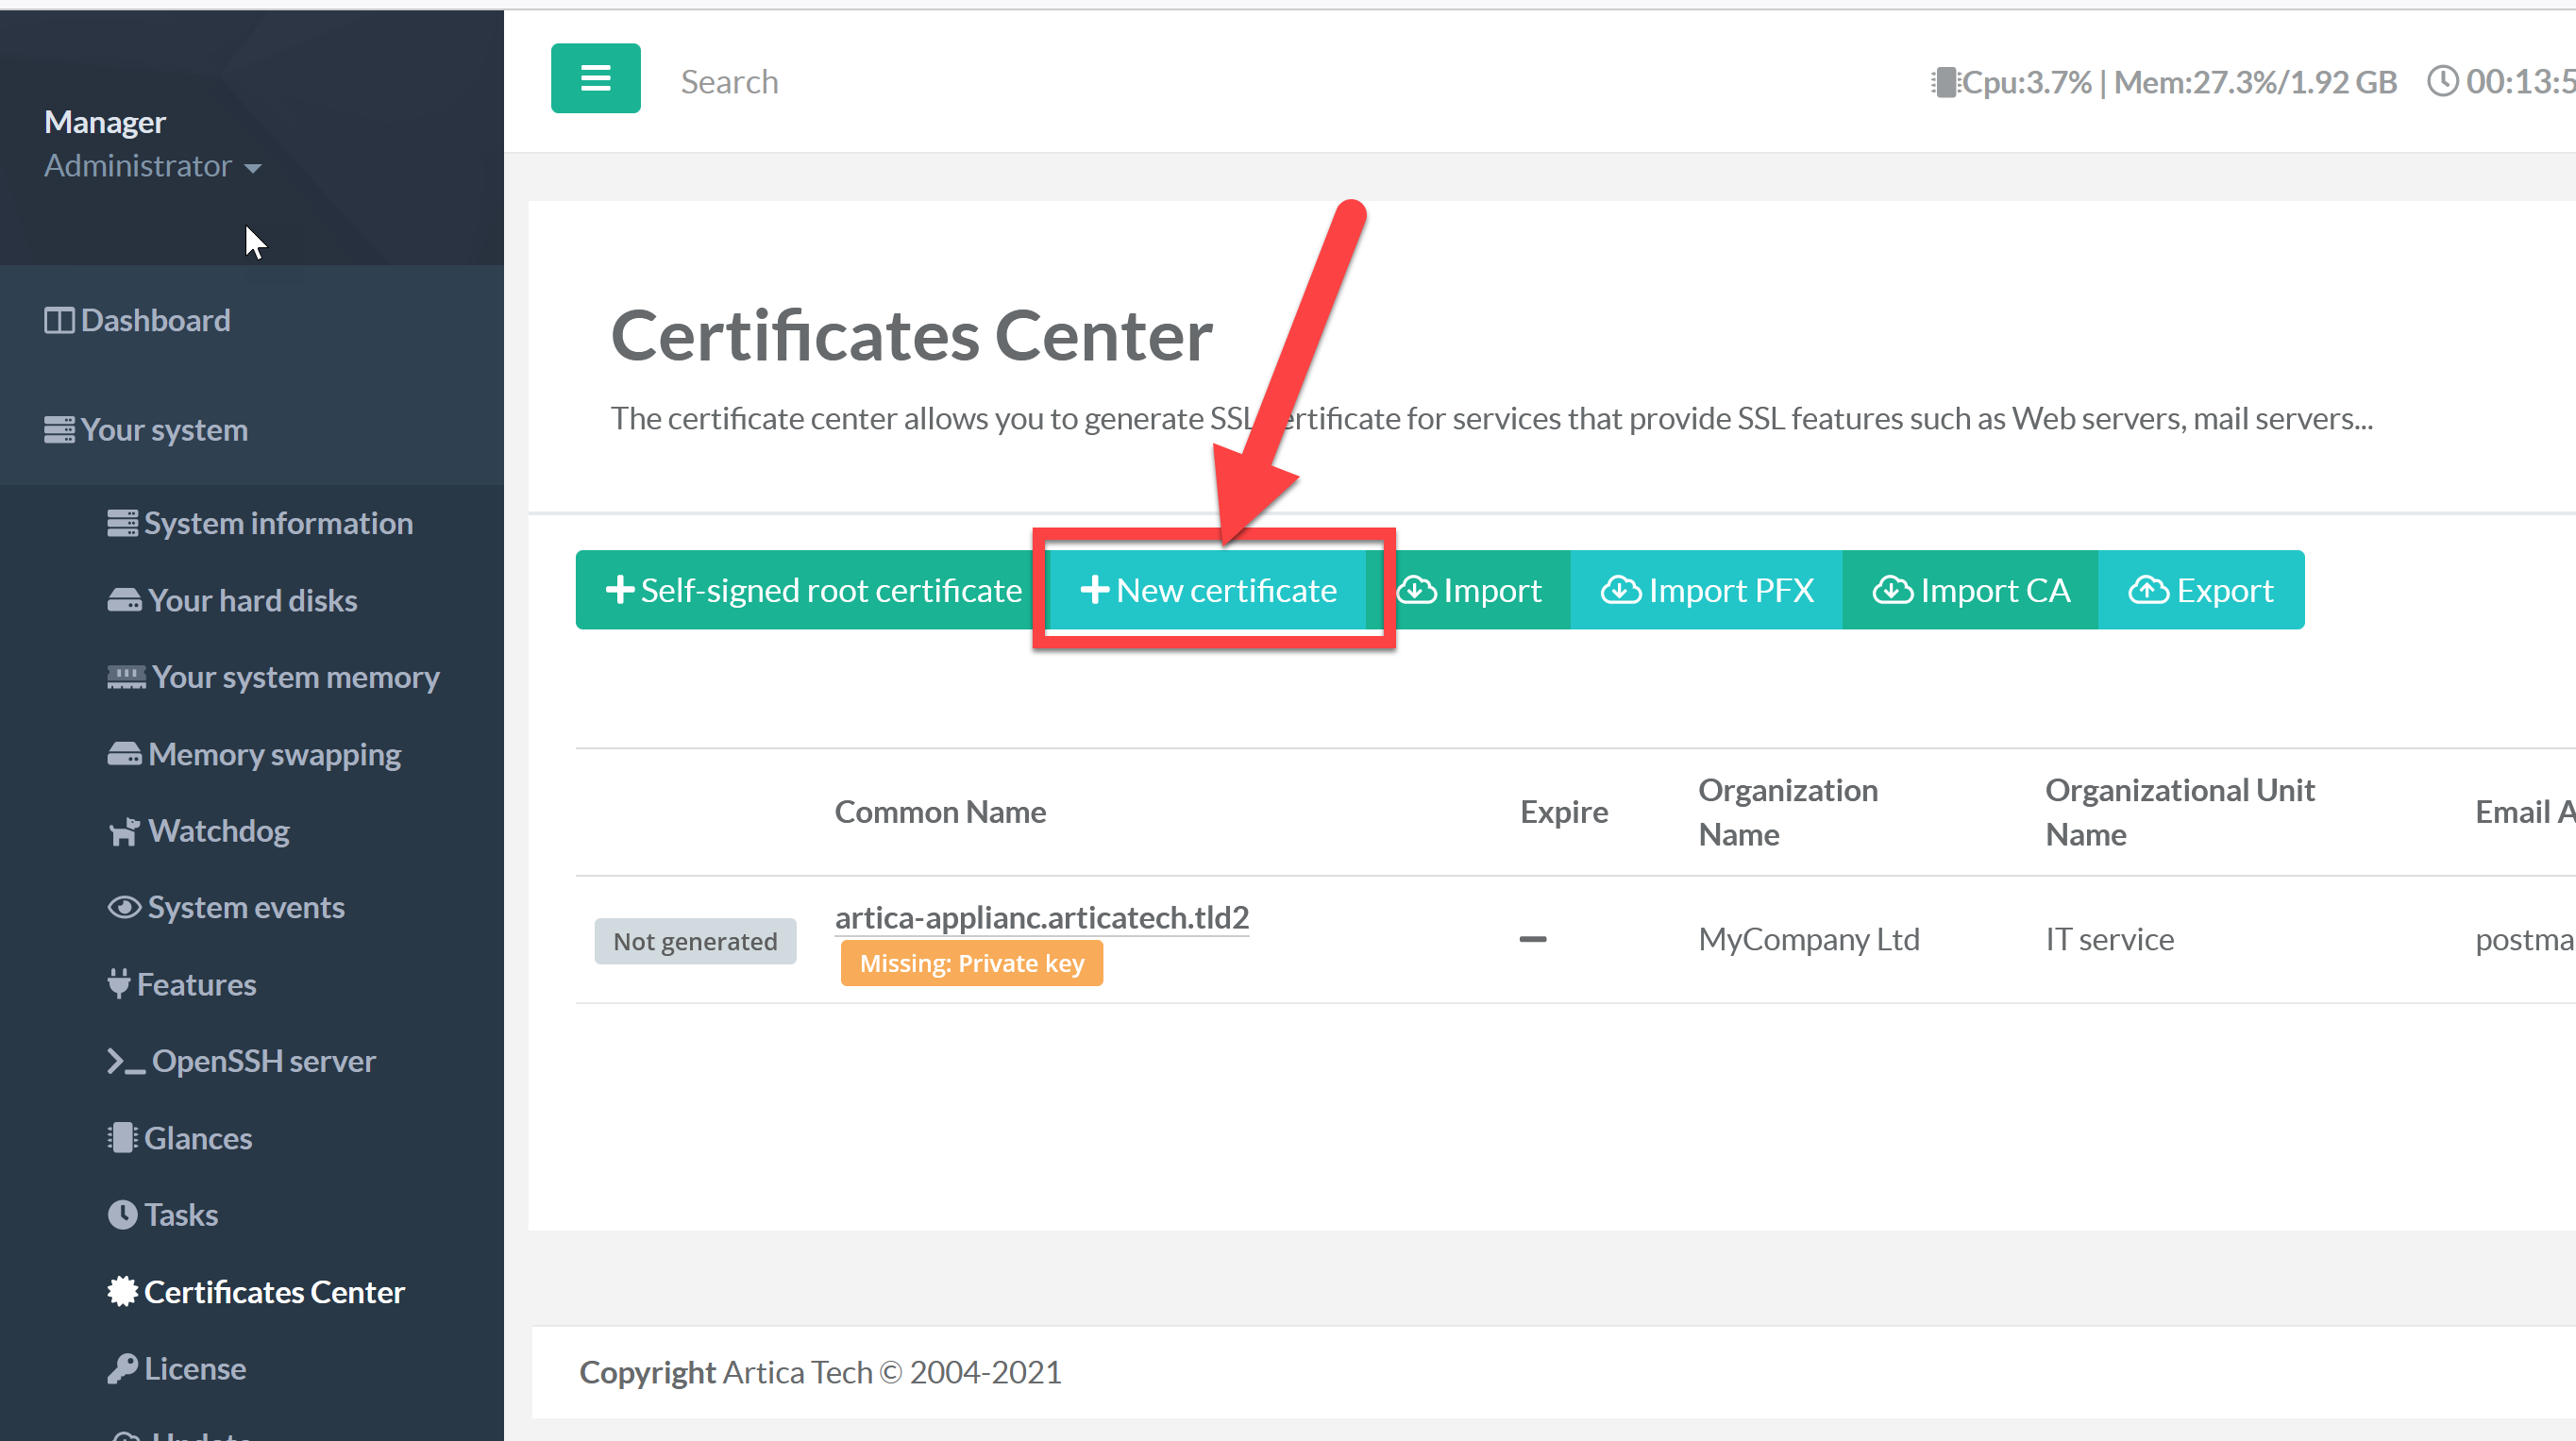This screenshot has width=2576, height=1441.
Task: Focus the Search input field
Action: tap(730, 81)
